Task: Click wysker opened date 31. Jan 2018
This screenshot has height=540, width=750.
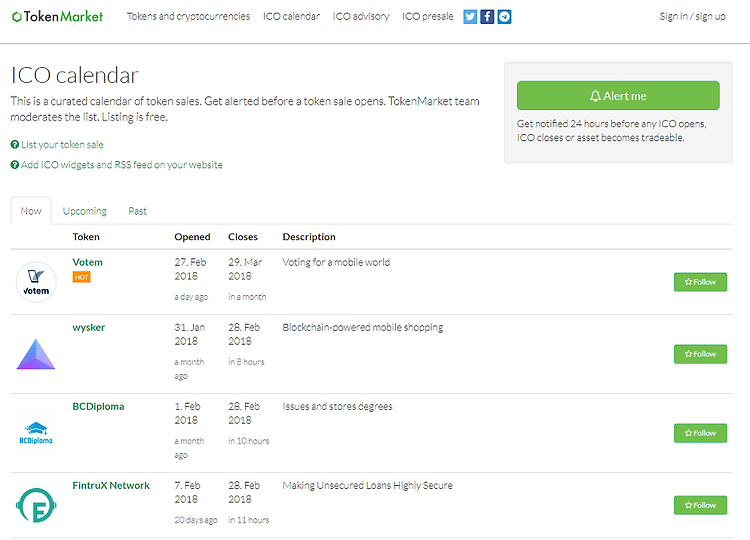Action: point(189,334)
